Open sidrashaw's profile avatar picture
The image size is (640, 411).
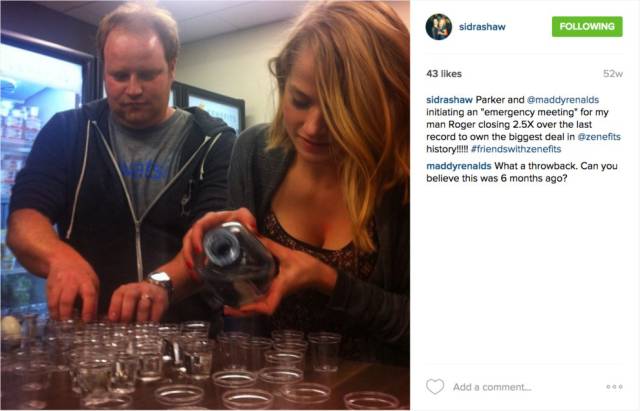point(438,27)
